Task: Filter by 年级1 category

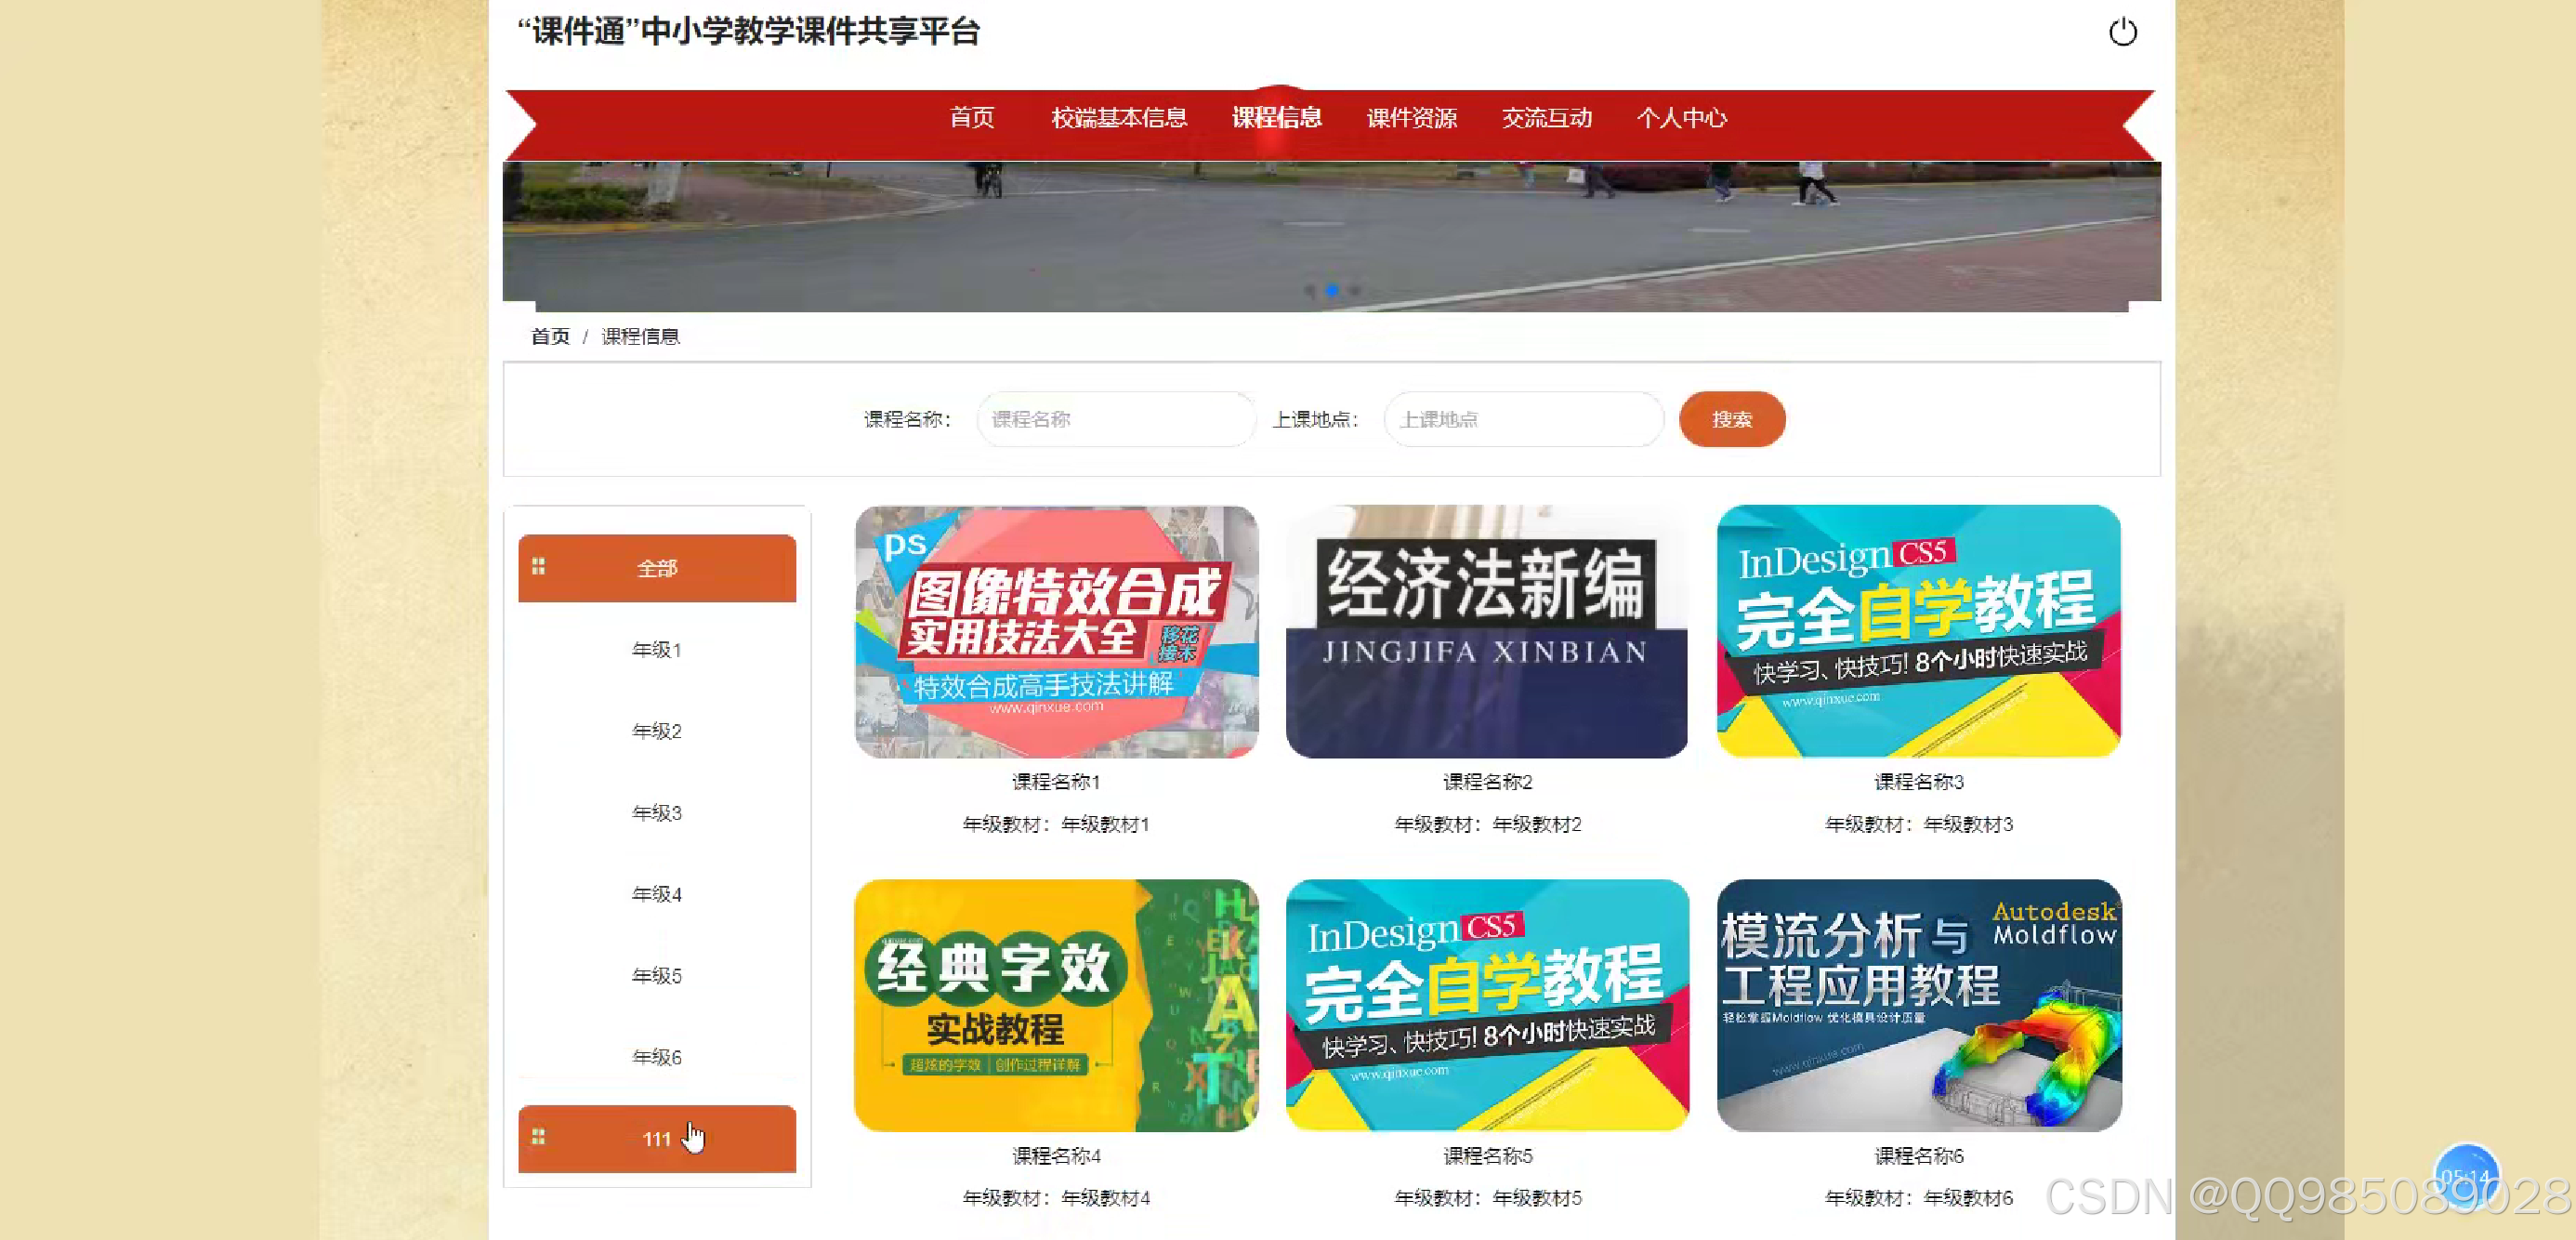Action: click(656, 650)
